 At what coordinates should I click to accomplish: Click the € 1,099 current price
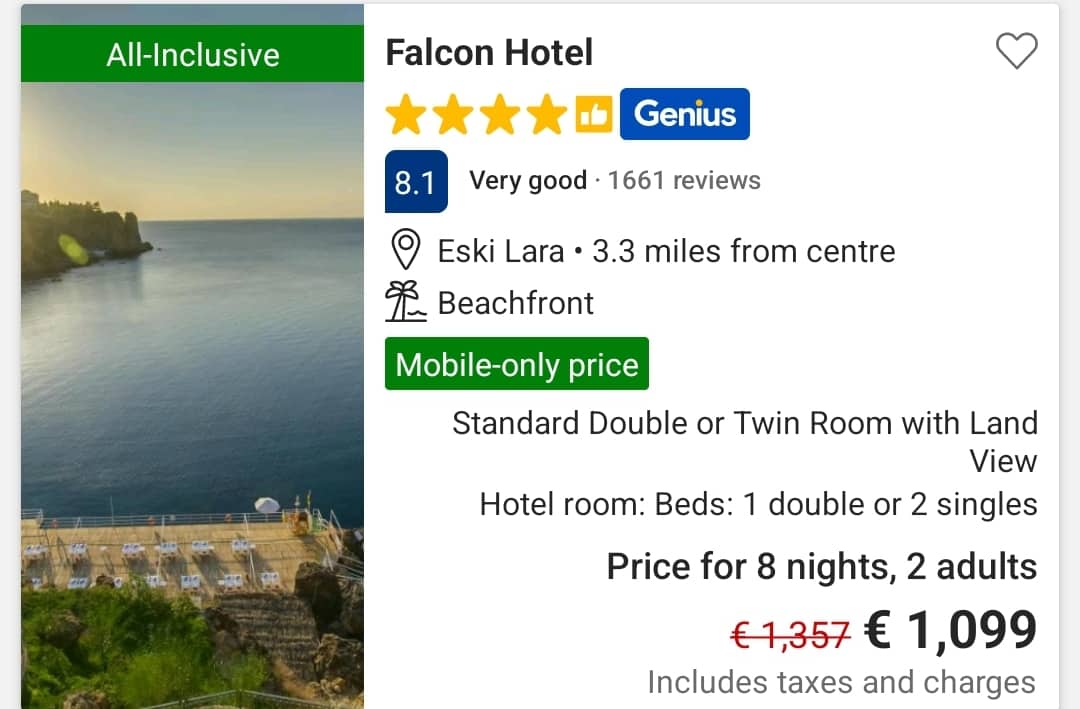click(x=951, y=631)
